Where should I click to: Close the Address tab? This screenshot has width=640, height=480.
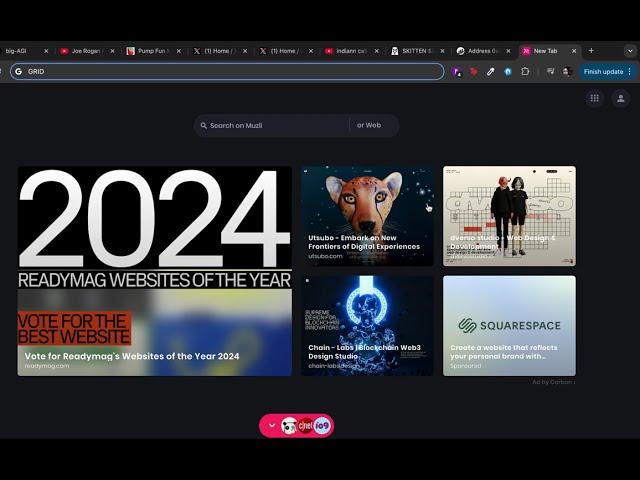point(509,51)
